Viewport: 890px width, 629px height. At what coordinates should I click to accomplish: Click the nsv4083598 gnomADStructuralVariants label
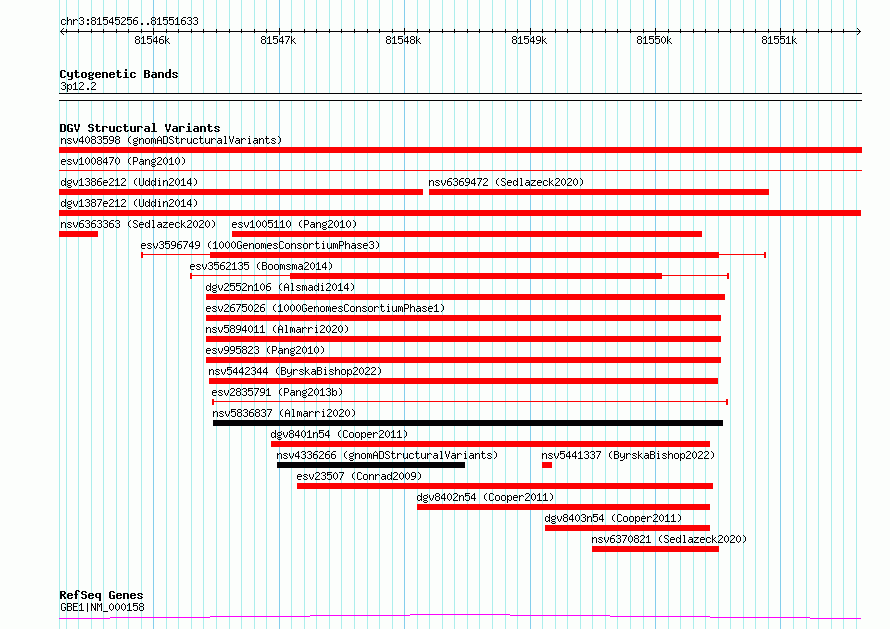click(171, 140)
